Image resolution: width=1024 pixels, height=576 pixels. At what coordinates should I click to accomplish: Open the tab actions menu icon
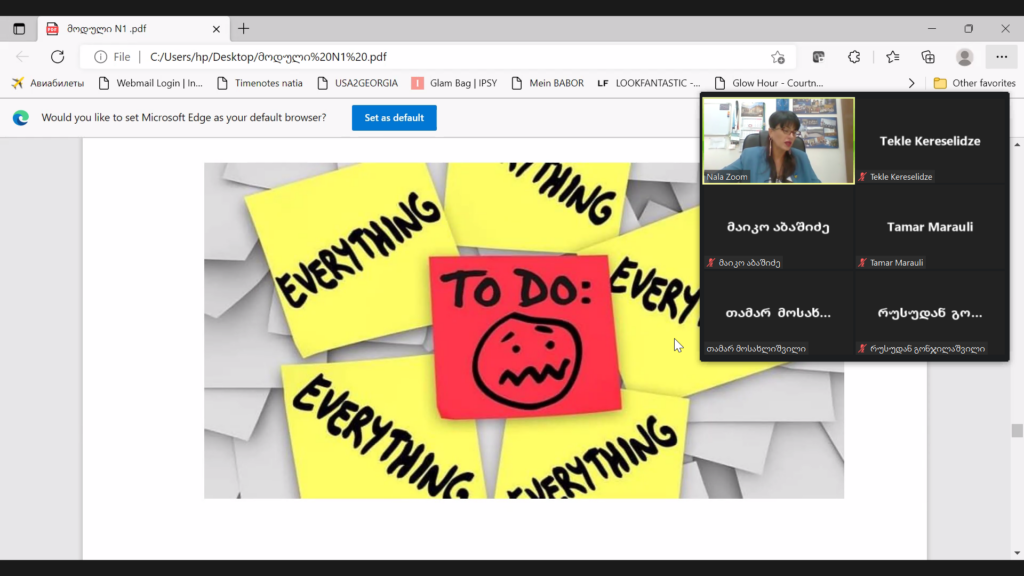(x=19, y=29)
